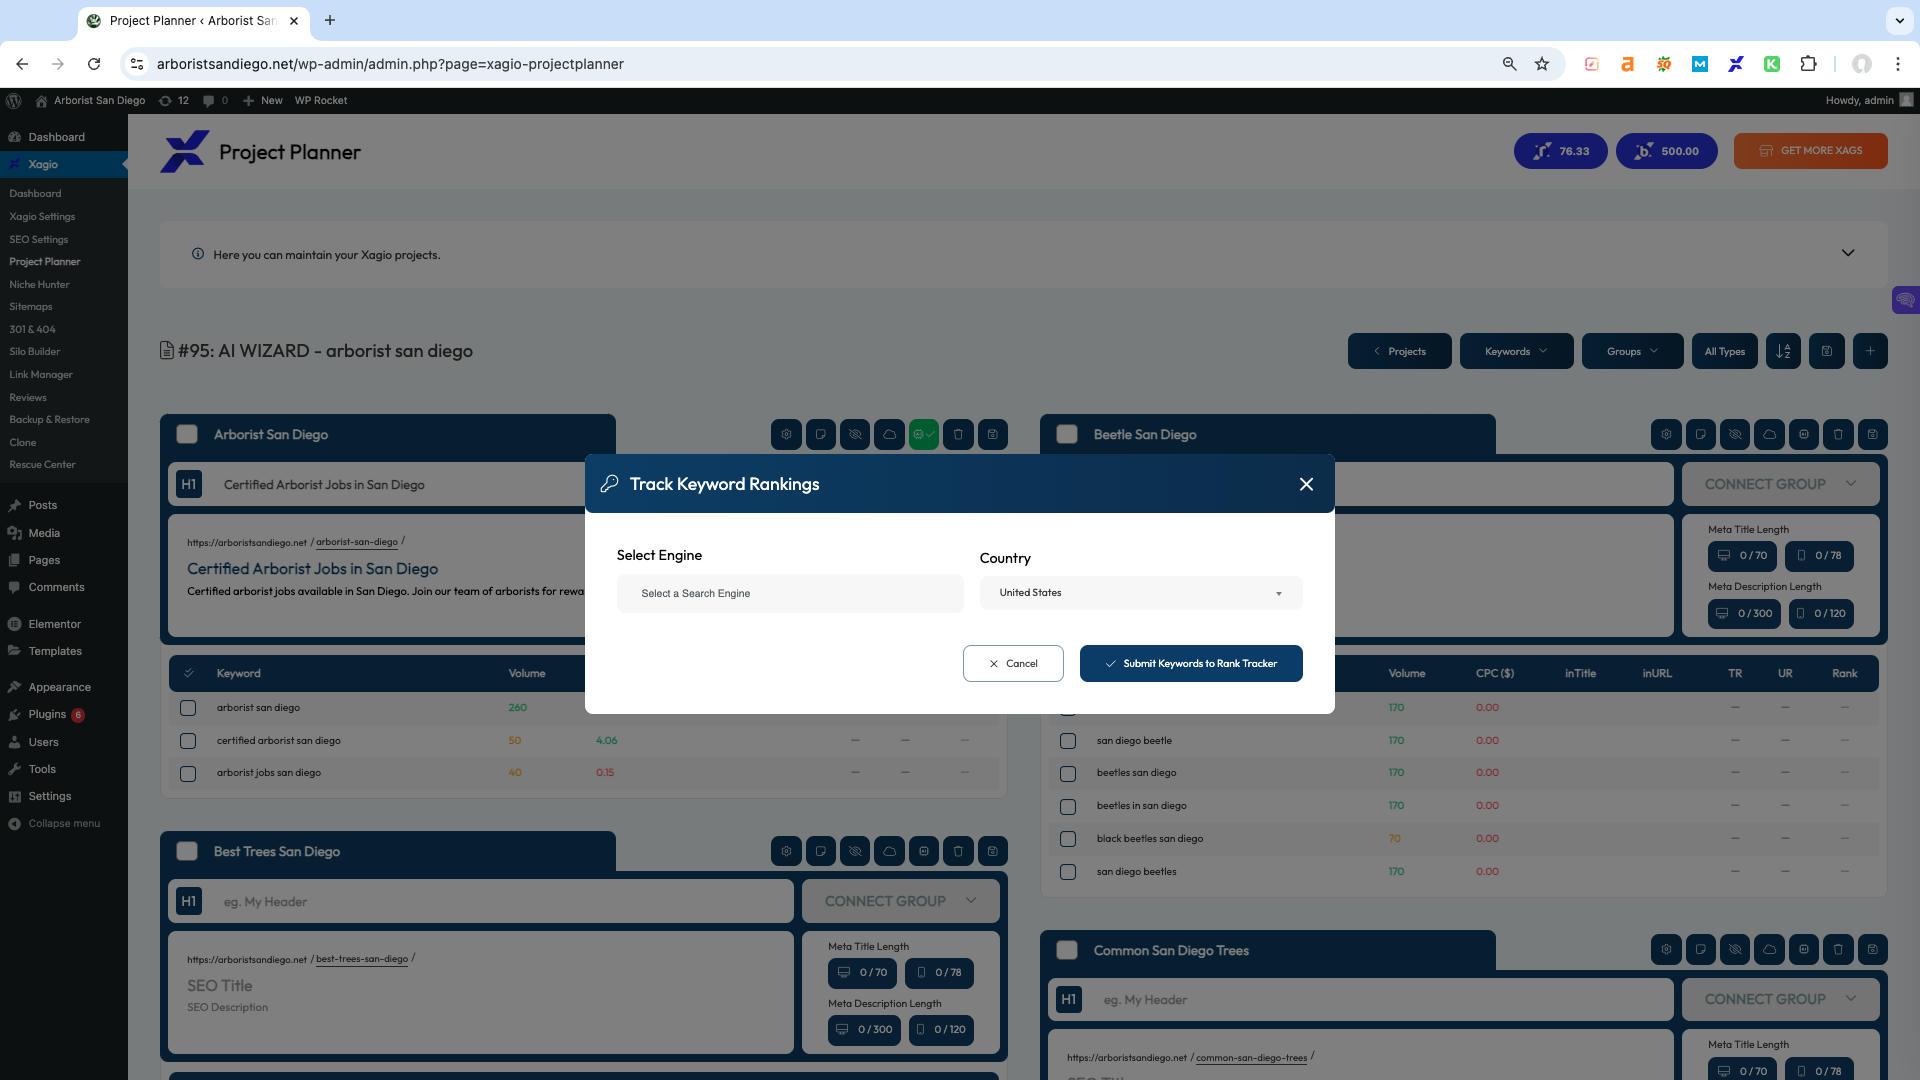Open the Groups dropdown menu
The width and height of the screenshot is (1920, 1080).
(x=1632, y=351)
